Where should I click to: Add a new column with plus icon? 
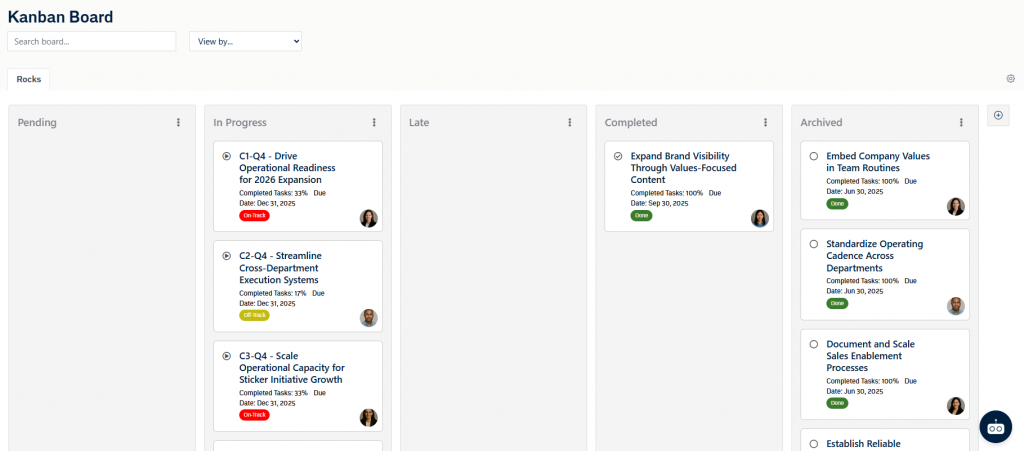pyautogui.click(x=998, y=116)
